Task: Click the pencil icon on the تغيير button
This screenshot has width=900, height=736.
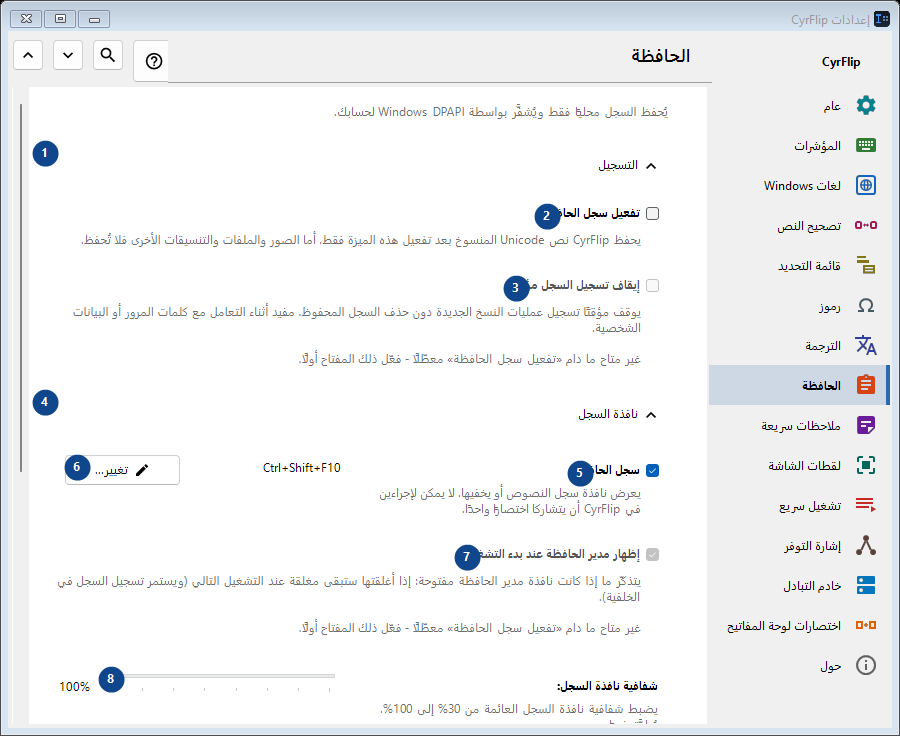Action: point(142,470)
